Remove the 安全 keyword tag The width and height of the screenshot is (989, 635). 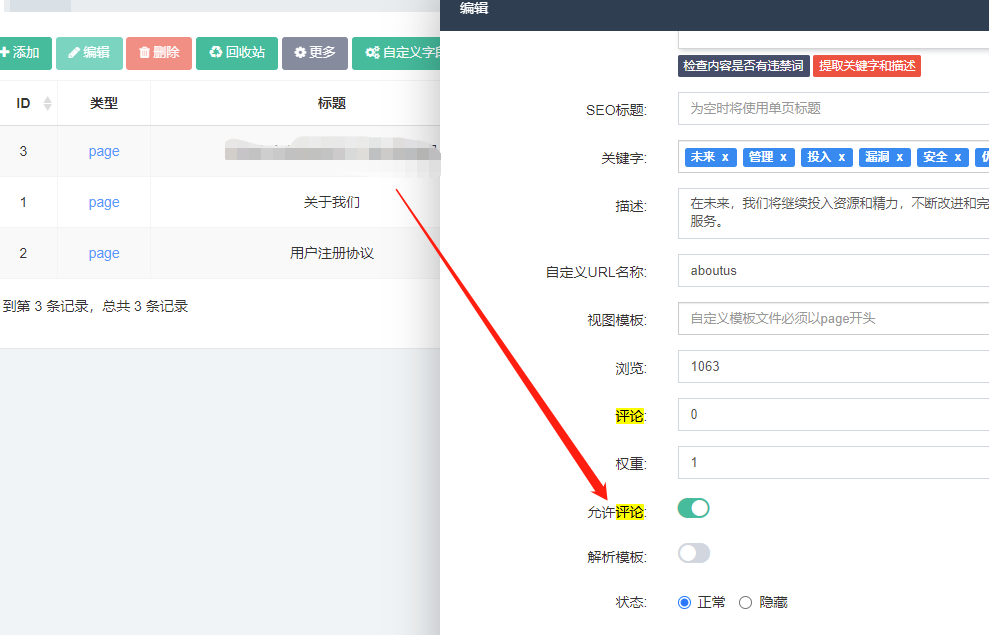(x=957, y=158)
